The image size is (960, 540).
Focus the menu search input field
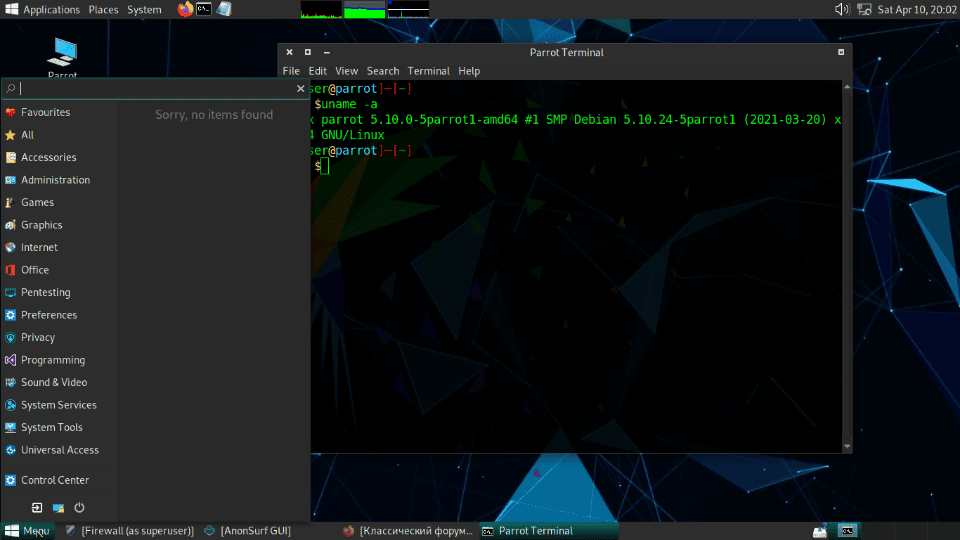156,89
